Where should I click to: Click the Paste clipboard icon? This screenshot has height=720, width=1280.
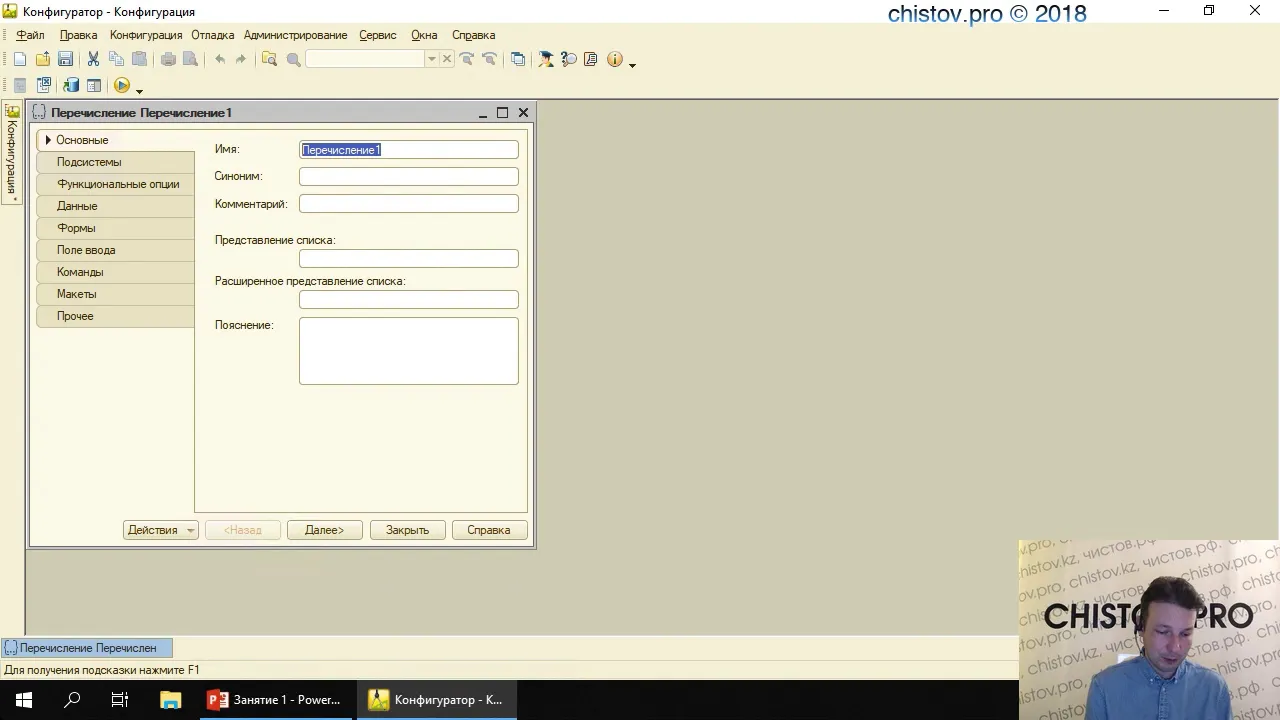point(139,59)
